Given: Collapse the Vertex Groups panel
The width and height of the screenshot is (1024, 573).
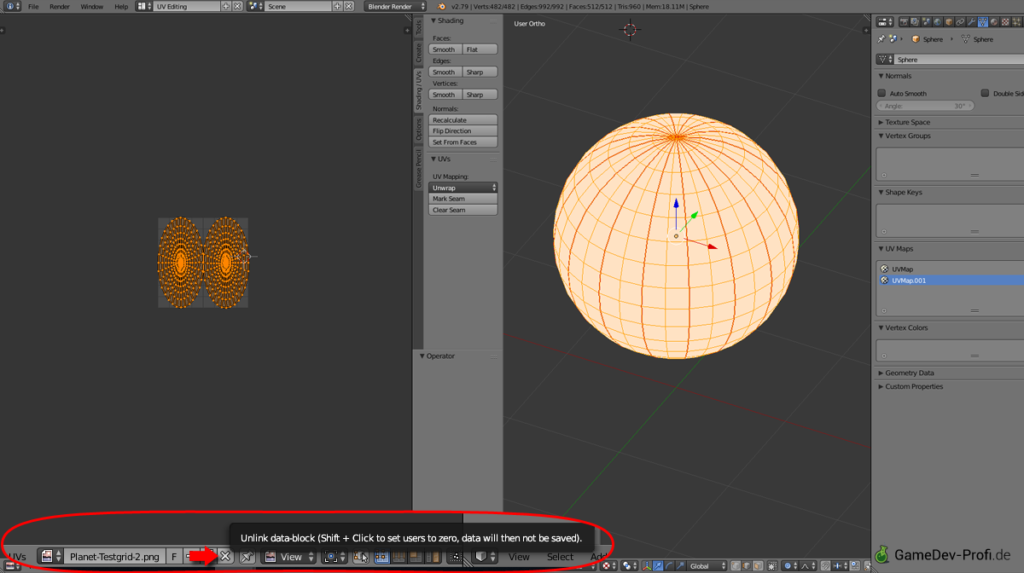Looking at the screenshot, I should coord(904,136).
